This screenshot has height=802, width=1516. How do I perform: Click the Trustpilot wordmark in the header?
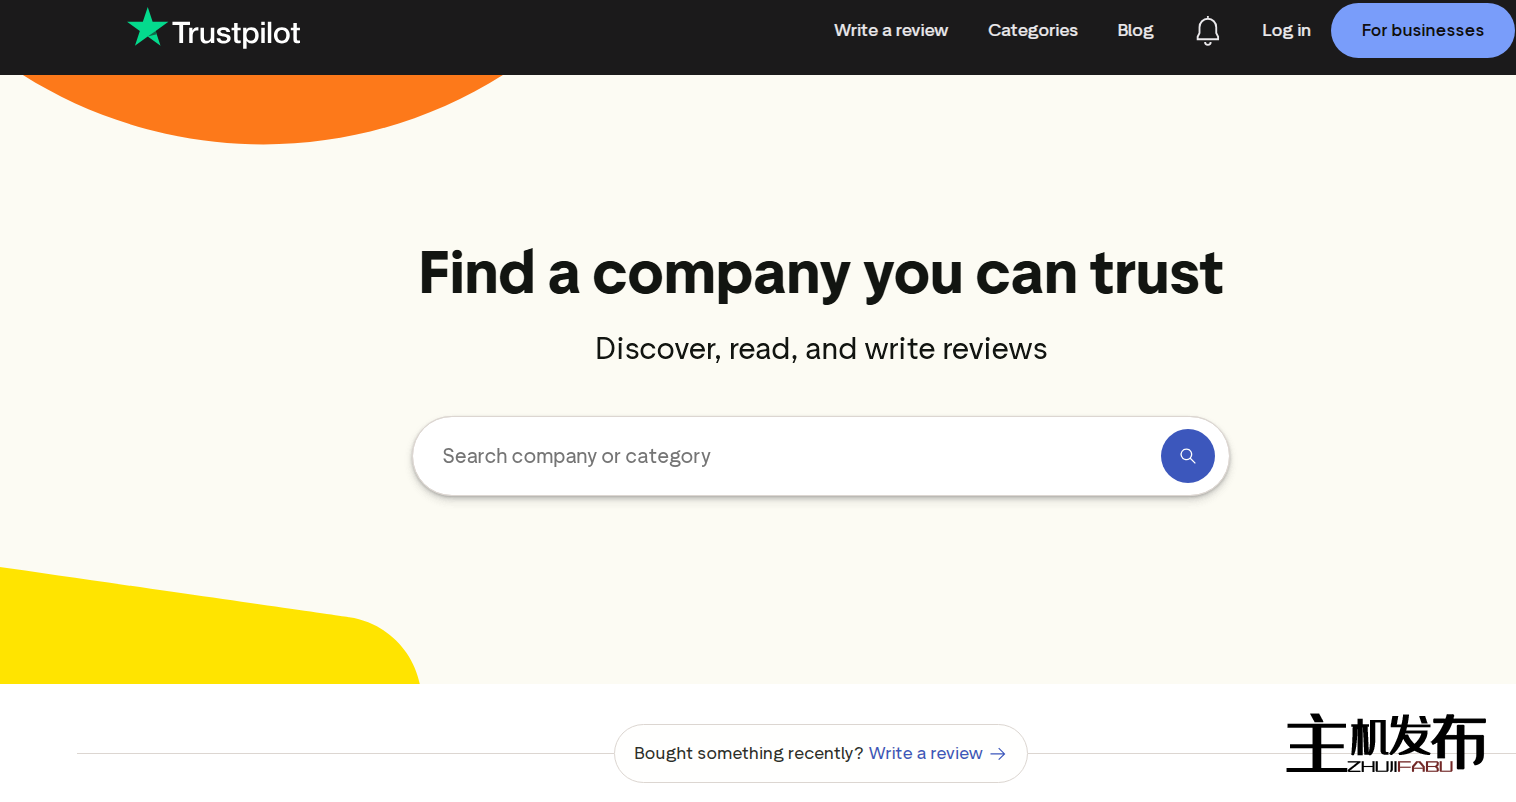coord(236,33)
